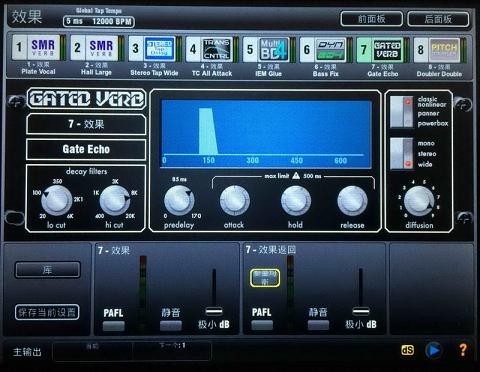This screenshot has width=480, height=372.
Task: Click the dS icon in bottom bar
Action: click(407, 350)
